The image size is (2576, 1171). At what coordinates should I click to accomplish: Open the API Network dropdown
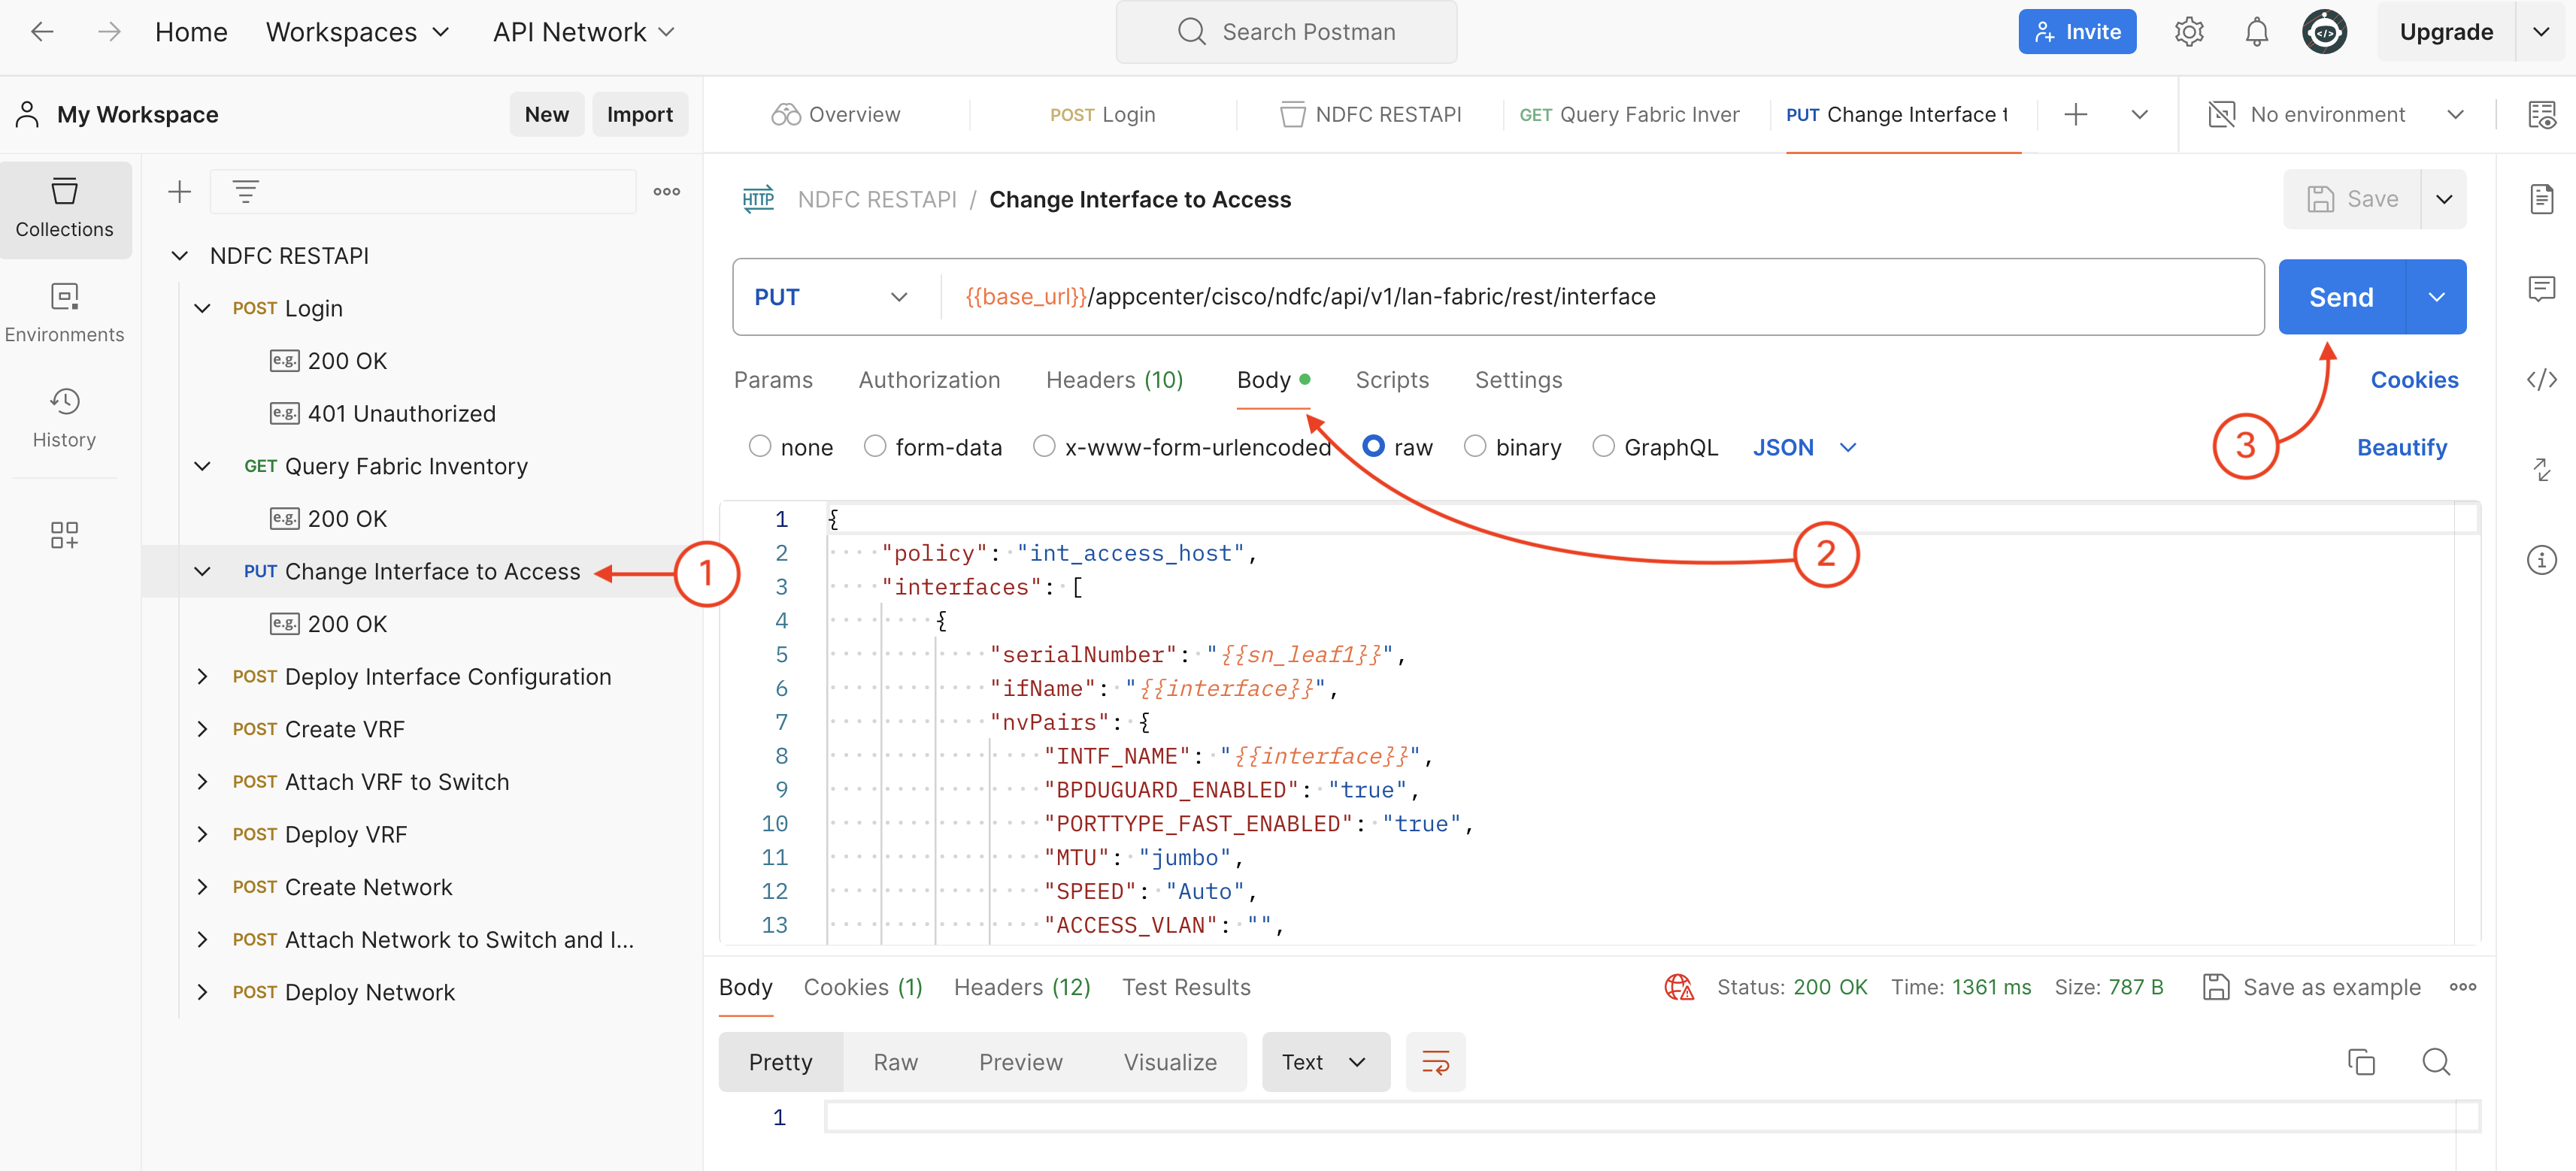(x=584, y=32)
